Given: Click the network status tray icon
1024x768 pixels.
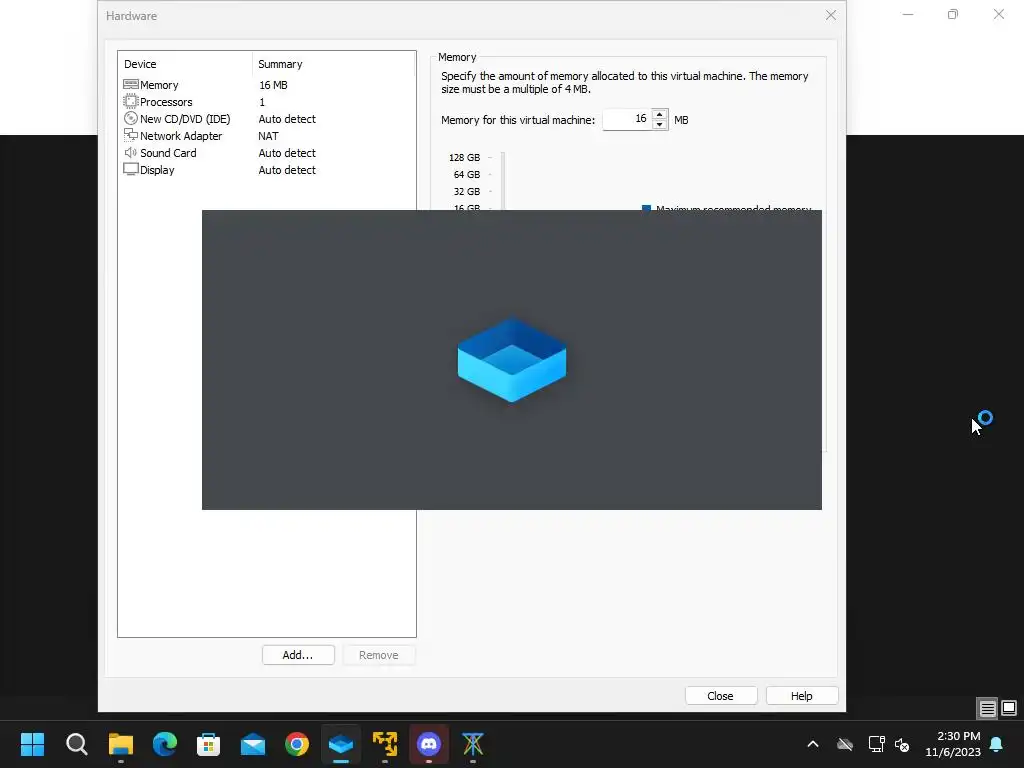Looking at the screenshot, I should coord(876,744).
